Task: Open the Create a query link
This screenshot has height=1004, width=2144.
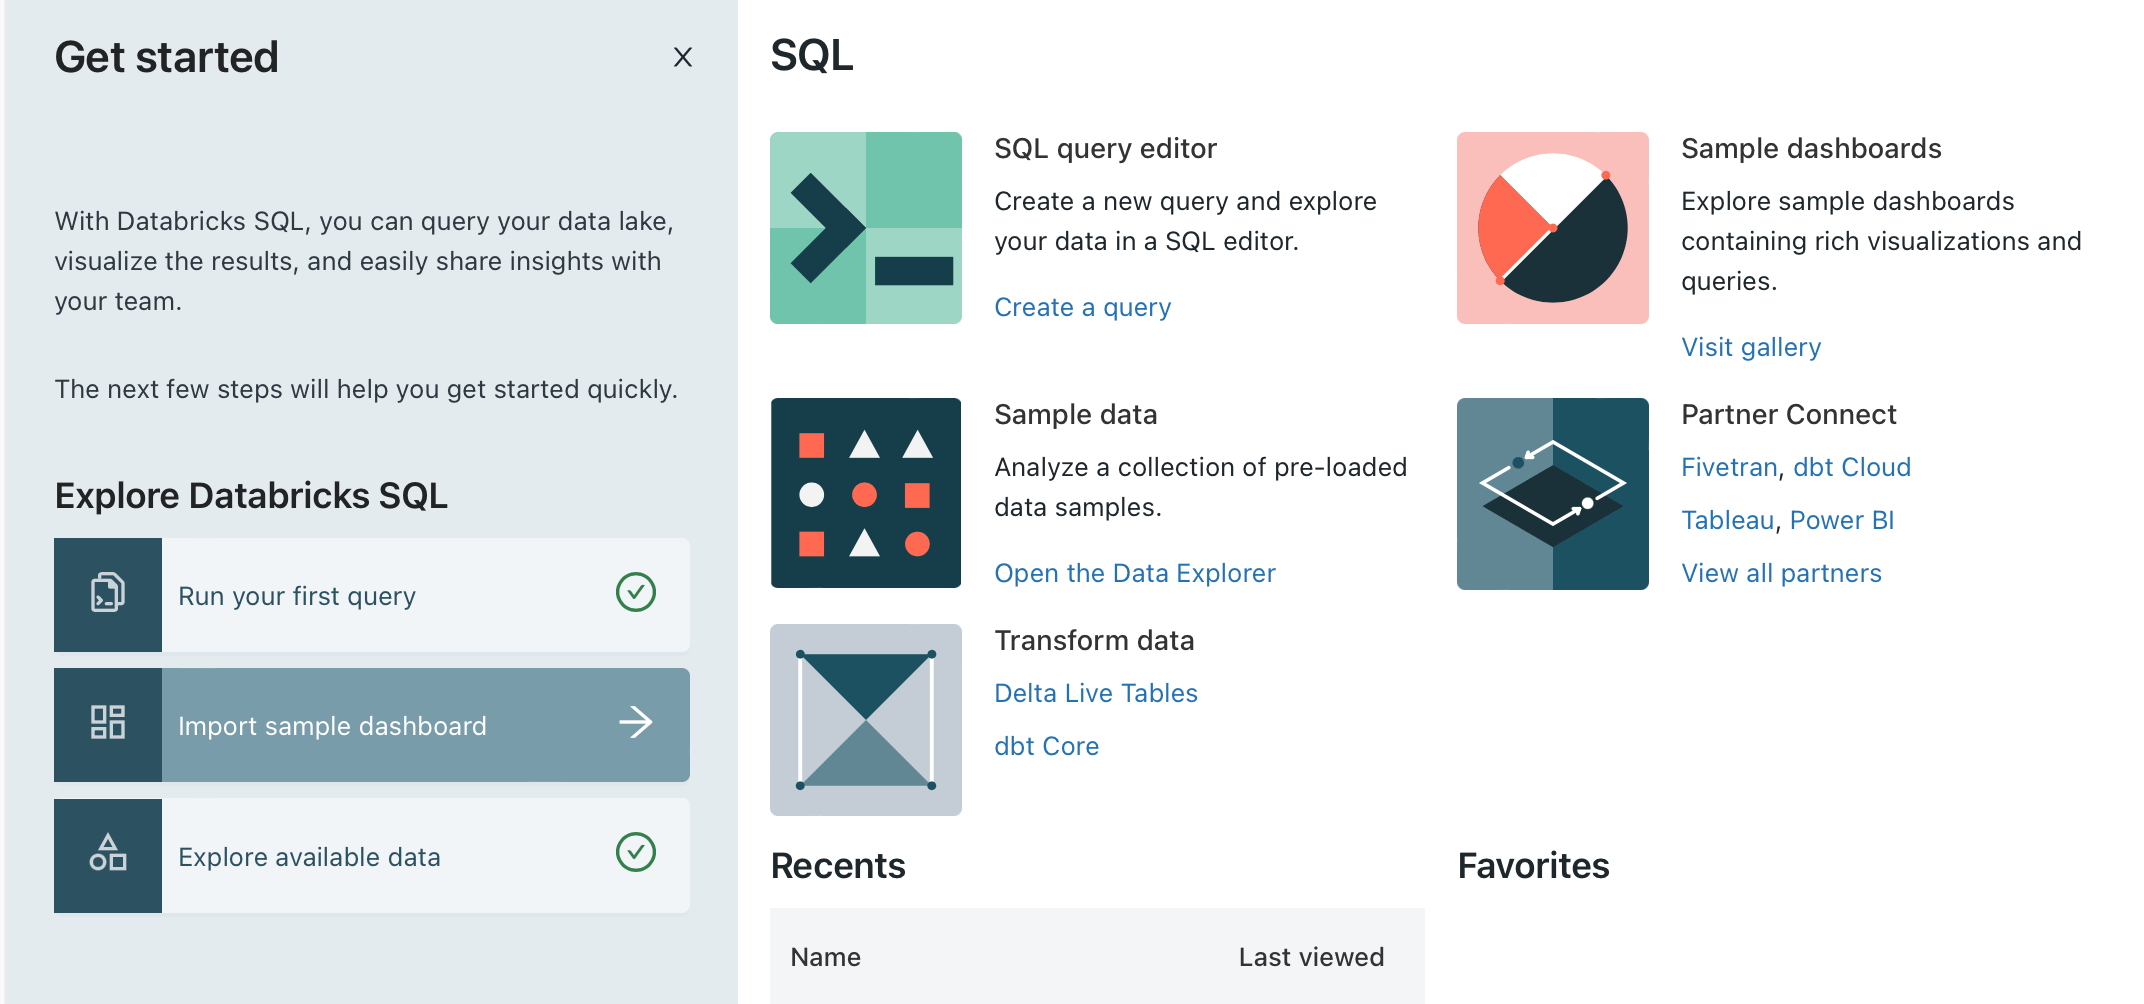Action: coord(1082,307)
